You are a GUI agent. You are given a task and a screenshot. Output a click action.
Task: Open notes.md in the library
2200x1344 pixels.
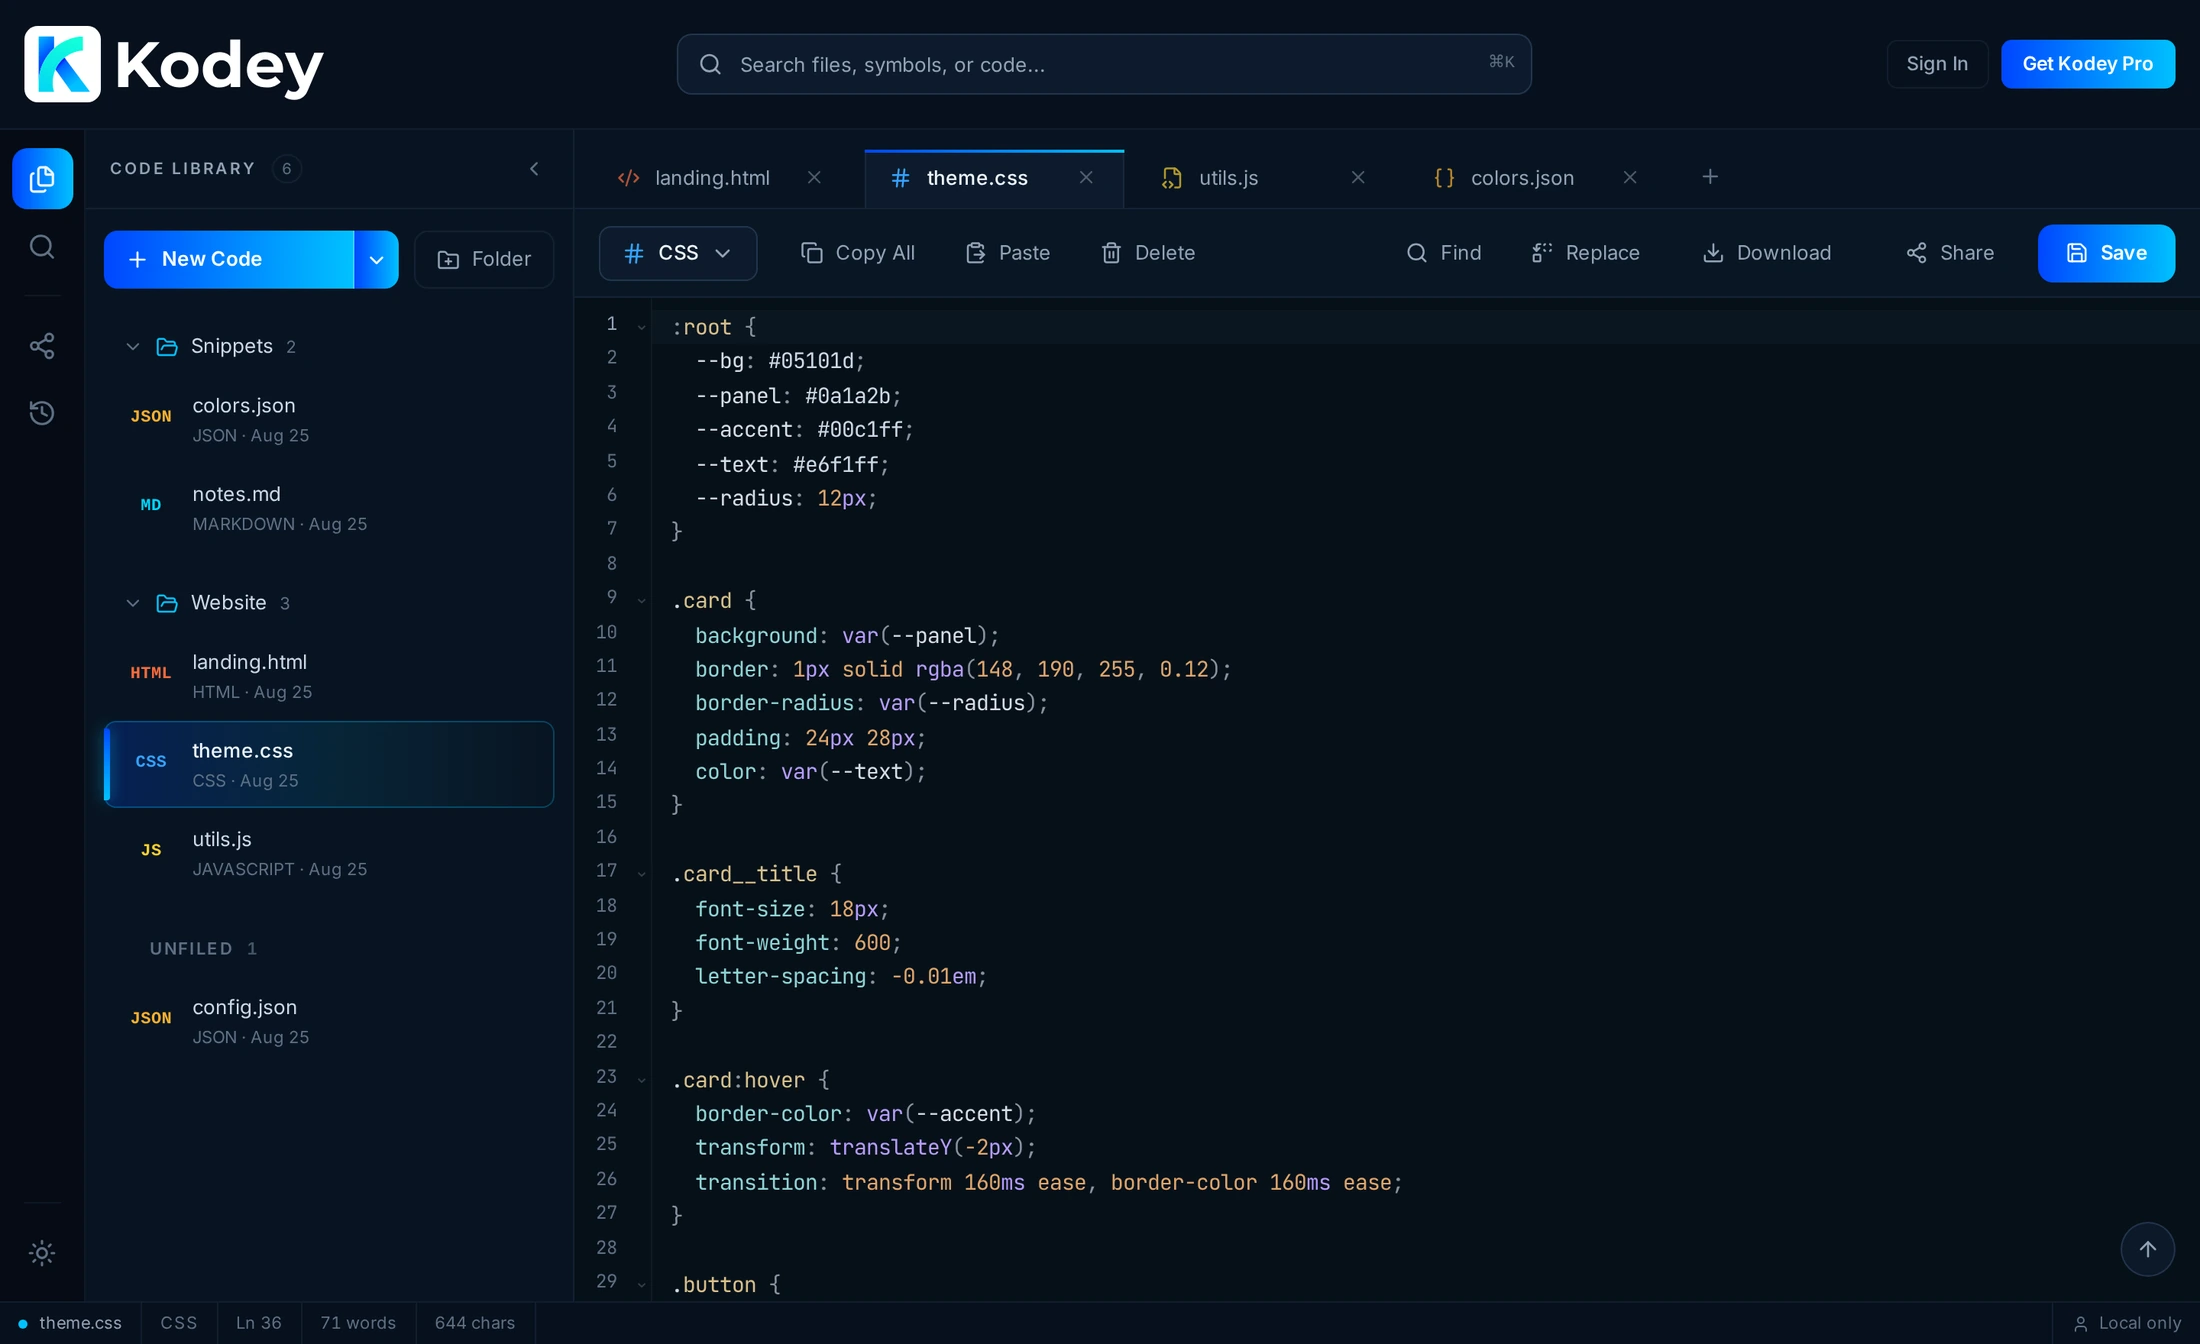point(329,508)
